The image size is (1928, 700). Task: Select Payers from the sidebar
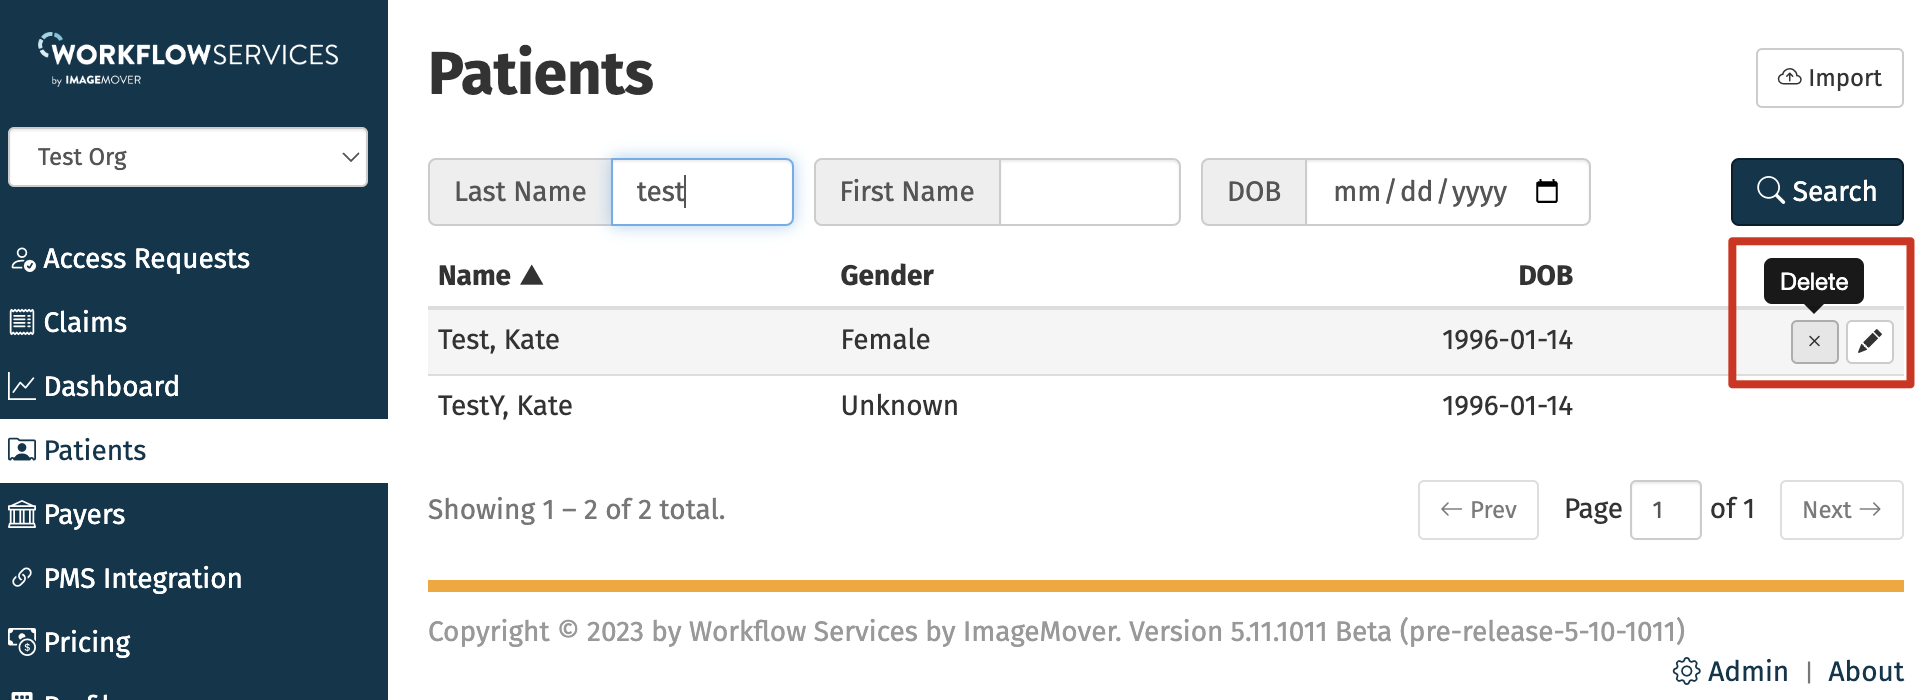(84, 515)
